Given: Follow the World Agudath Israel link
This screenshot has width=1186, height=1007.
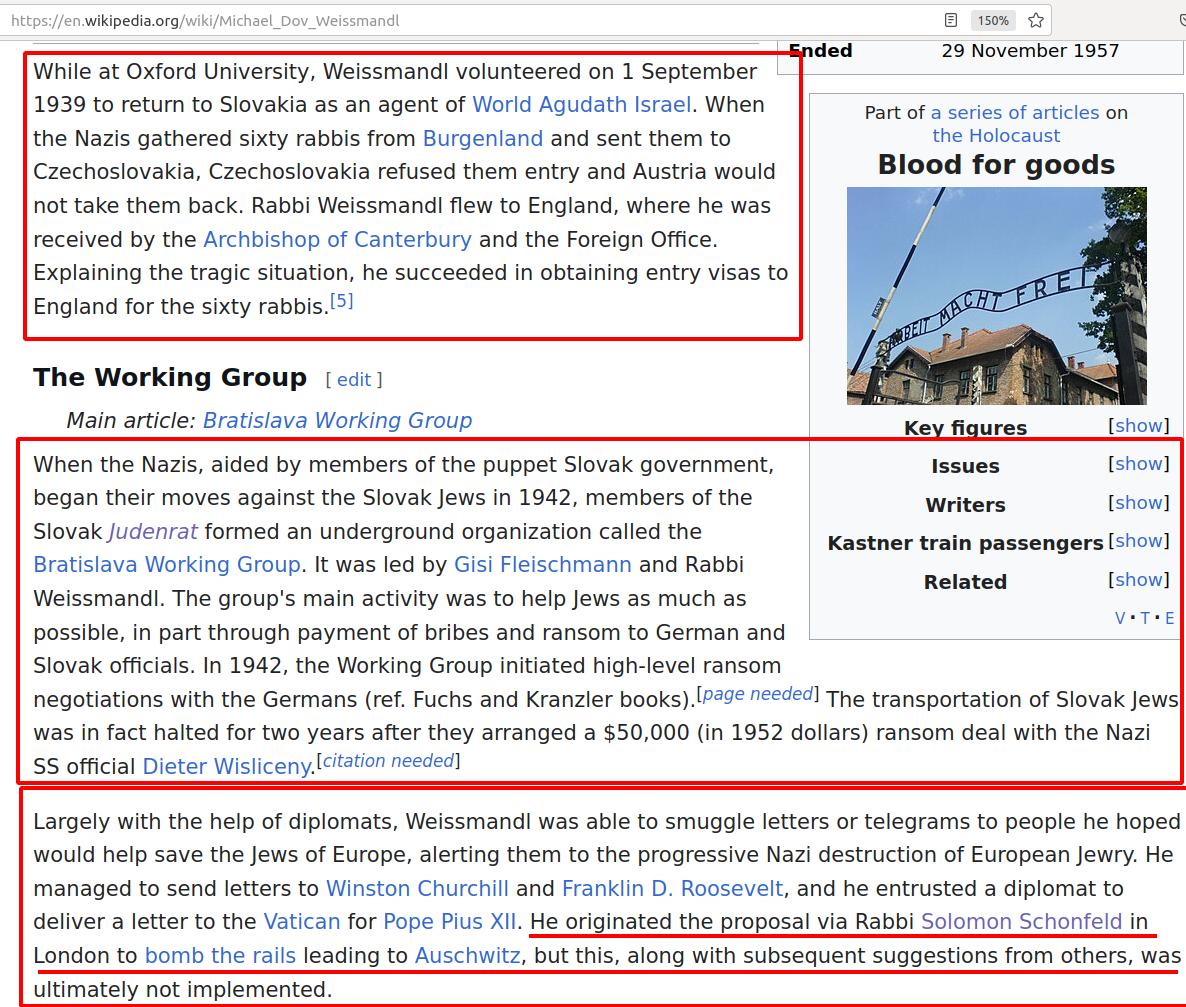Looking at the screenshot, I should 581,105.
